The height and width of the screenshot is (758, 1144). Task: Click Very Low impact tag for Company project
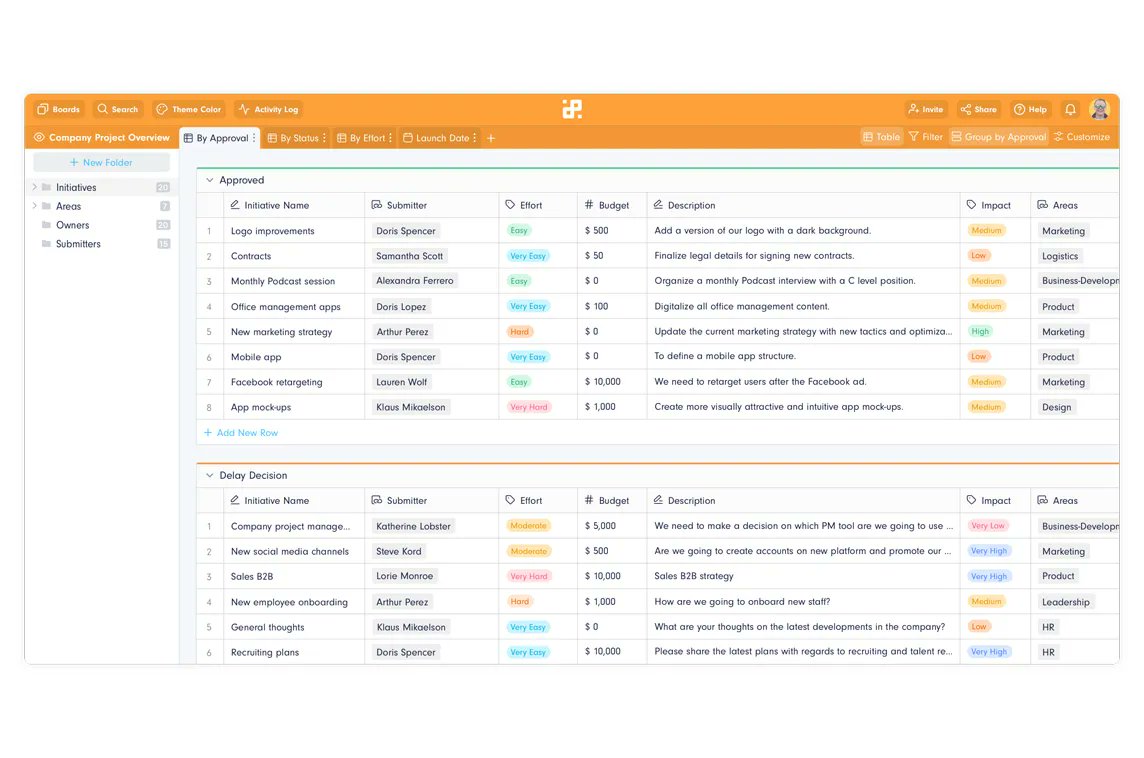[988, 526]
